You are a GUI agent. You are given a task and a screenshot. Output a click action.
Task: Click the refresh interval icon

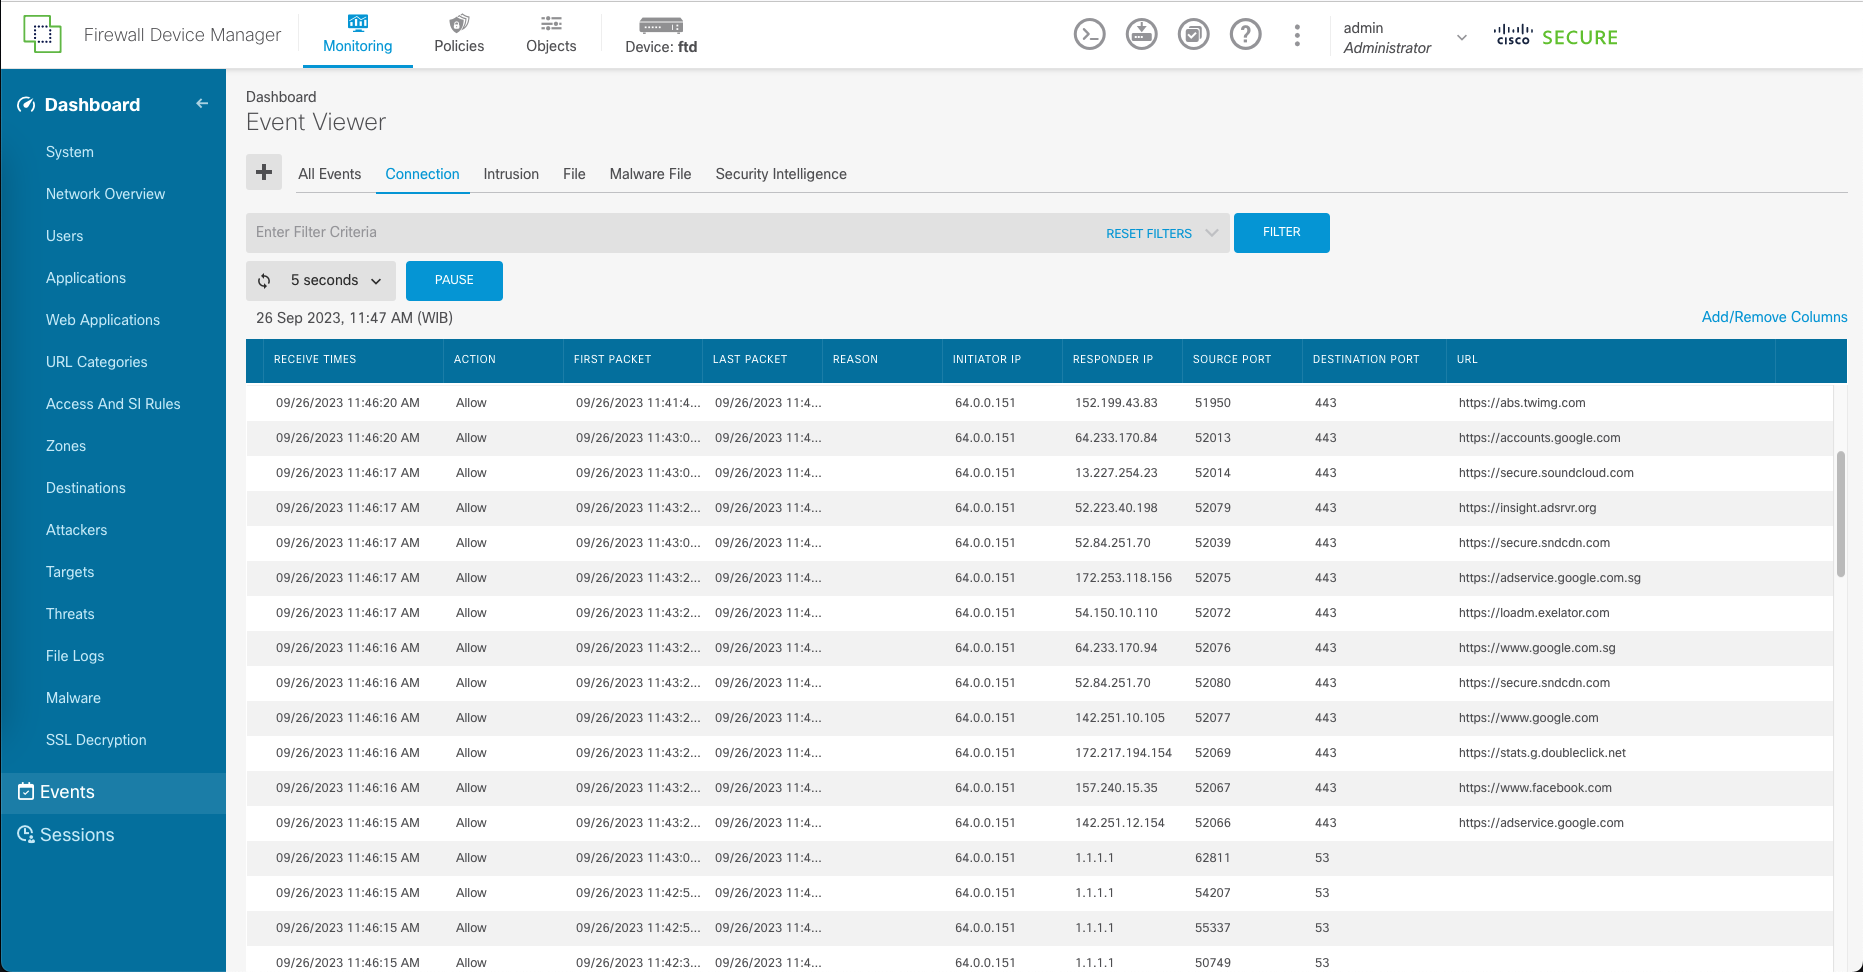coord(265,281)
